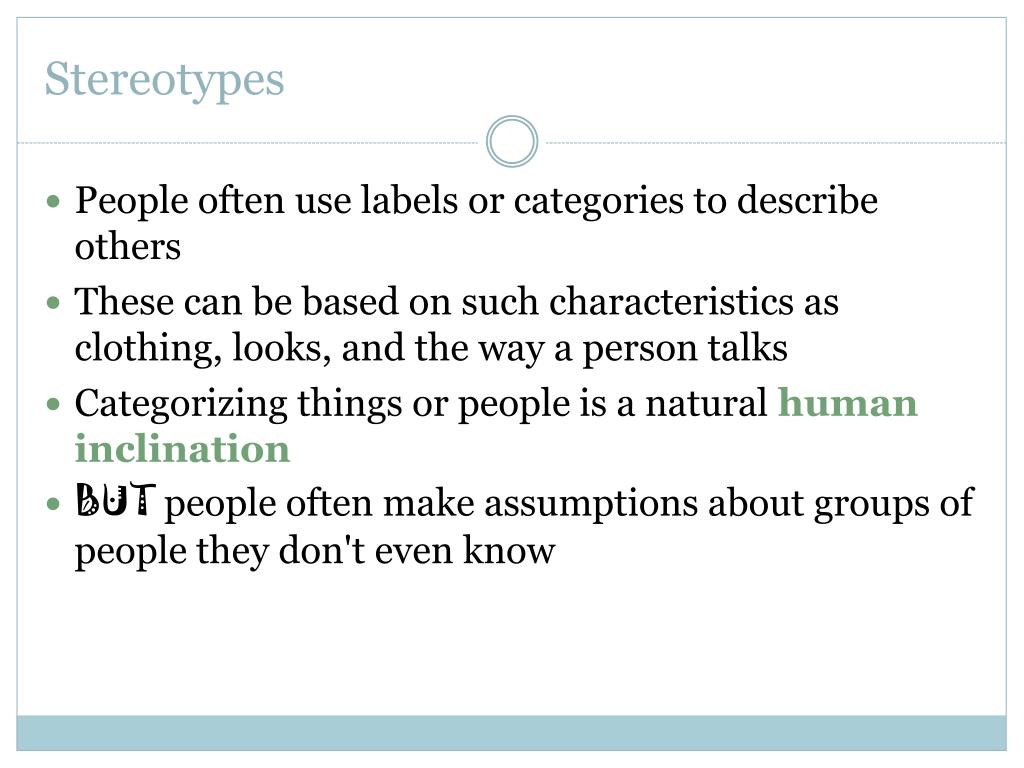Viewport: 1024px width, 768px height.
Task: Click the Stereotypes slide title
Action: pos(164,81)
